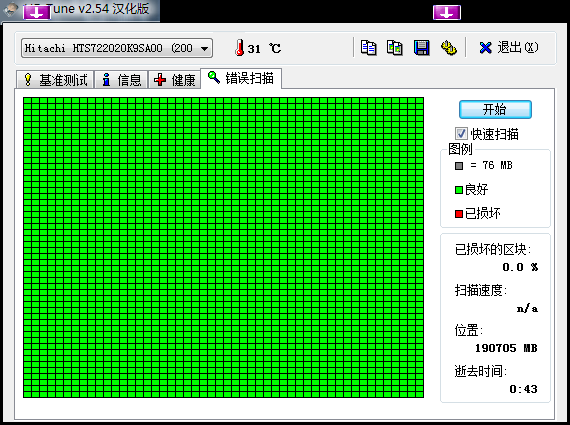Image resolution: width=570 pixels, height=425 pixels.
Task: Toggle the 快速扫描 quick scan checkbox
Action: coord(461,133)
